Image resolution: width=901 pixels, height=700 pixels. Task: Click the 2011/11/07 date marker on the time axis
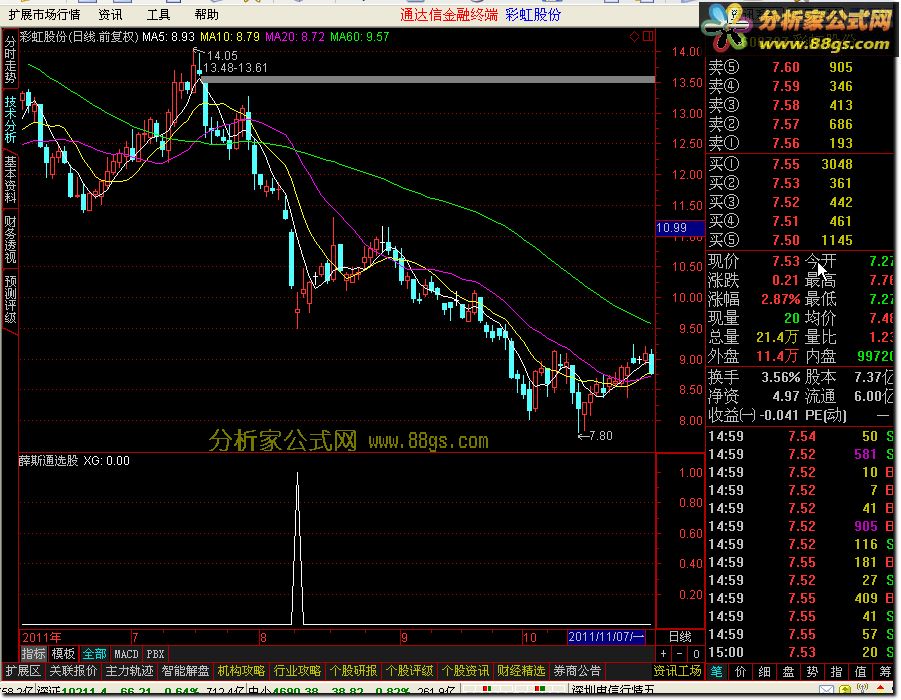point(606,637)
